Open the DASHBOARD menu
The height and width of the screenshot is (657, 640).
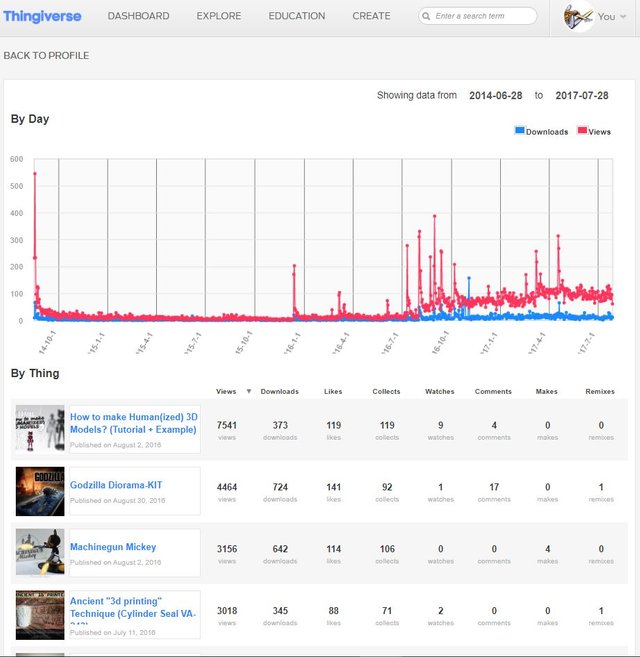point(139,16)
